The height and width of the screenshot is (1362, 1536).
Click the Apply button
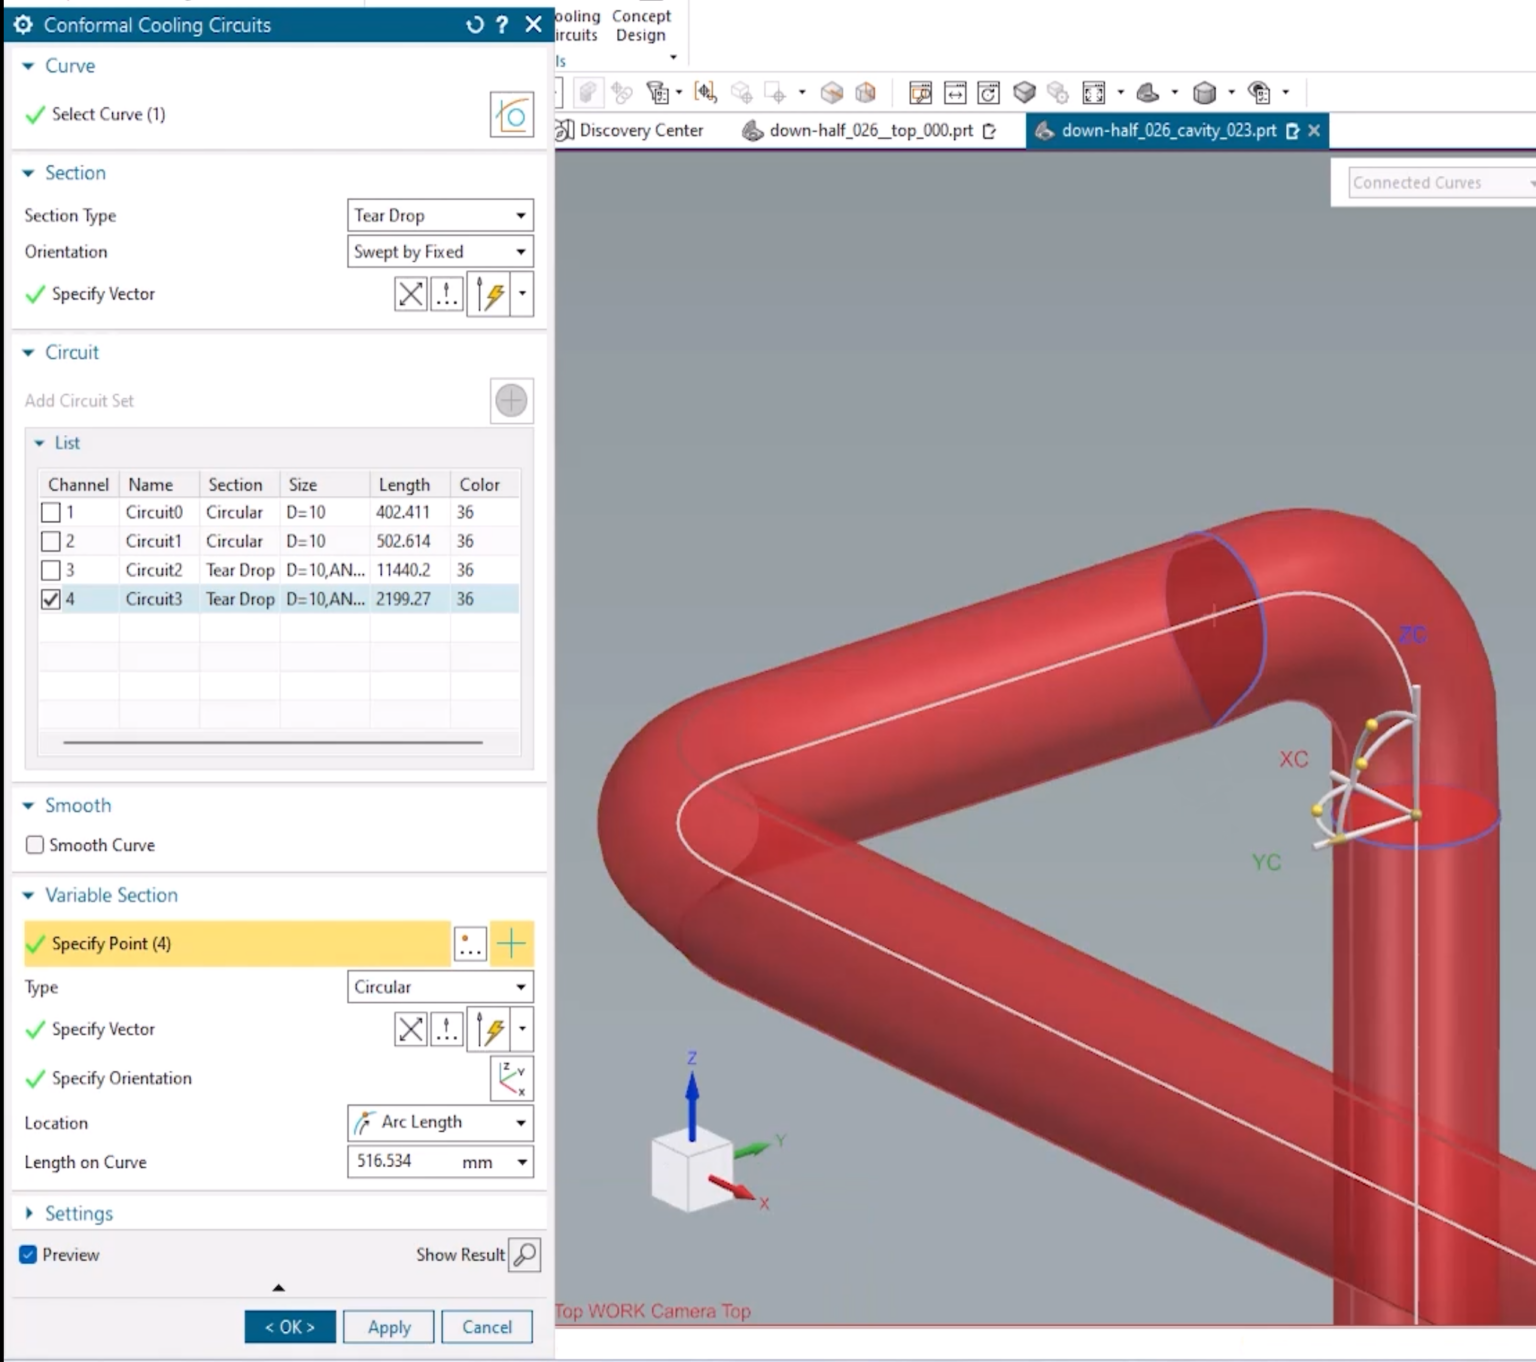(x=388, y=1327)
